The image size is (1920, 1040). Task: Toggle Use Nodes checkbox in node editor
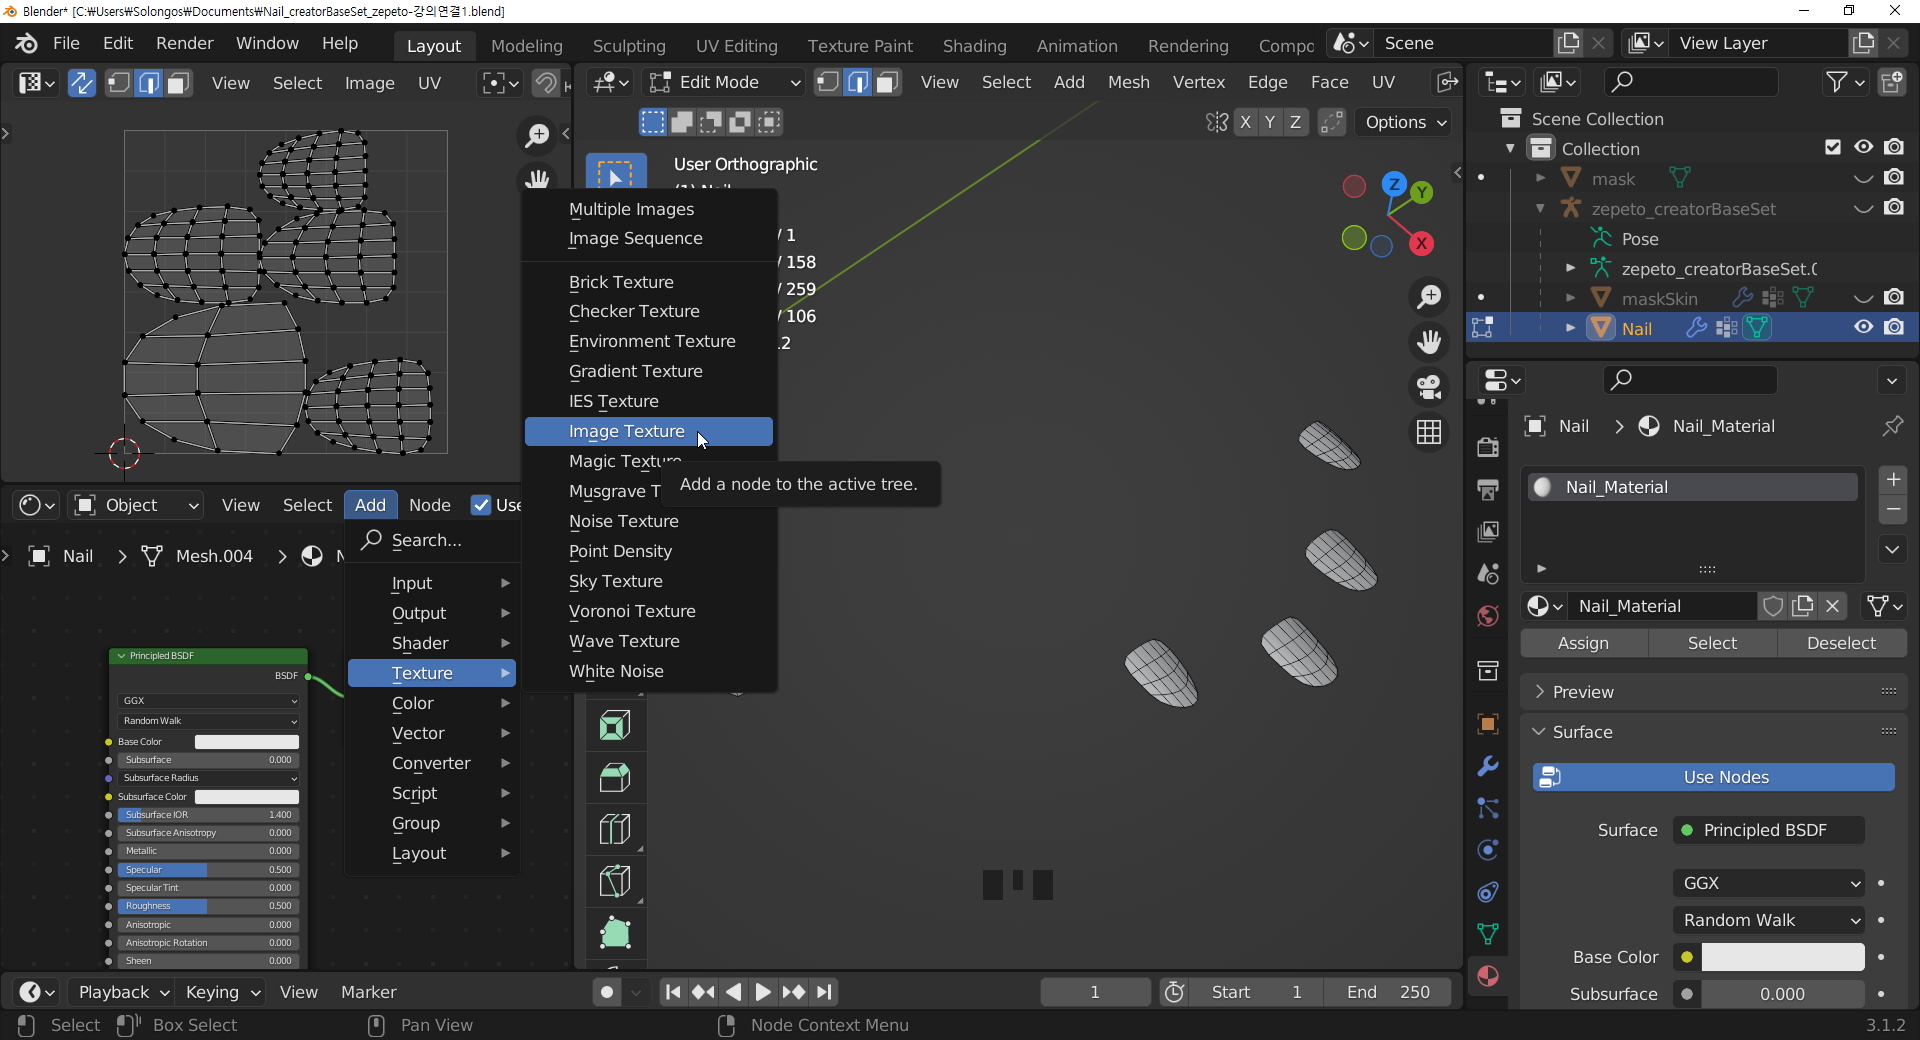tap(481, 505)
